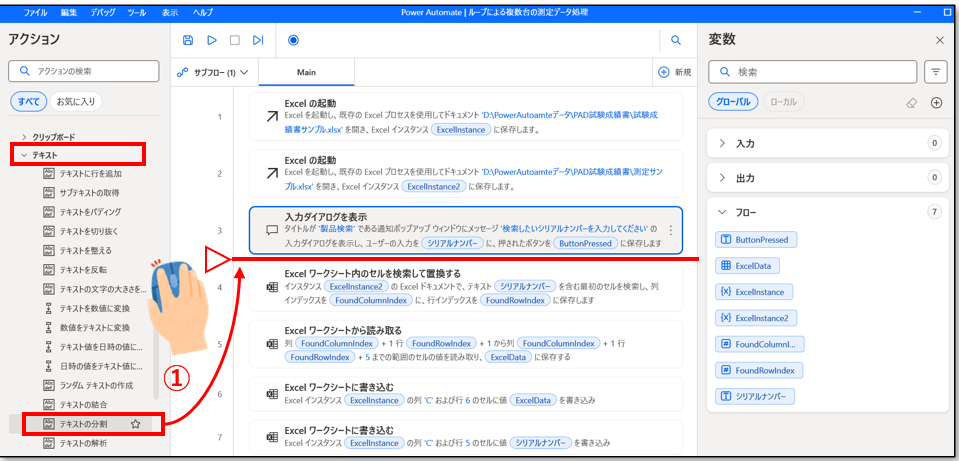
Task: Click the variables filter icon
Action: pyautogui.click(x=936, y=71)
